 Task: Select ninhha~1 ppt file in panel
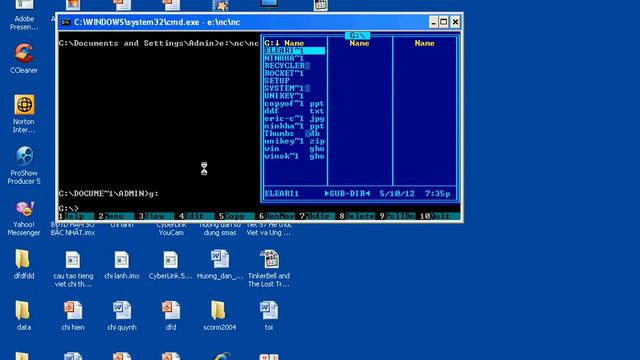[x=294, y=126]
